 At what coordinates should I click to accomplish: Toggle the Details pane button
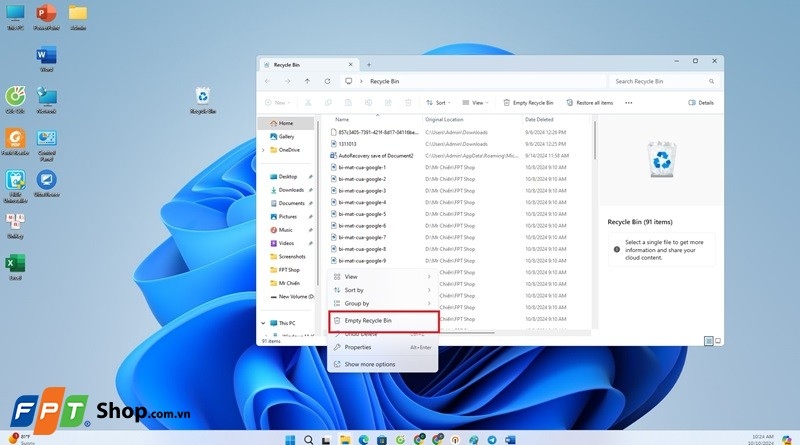[x=701, y=103]
